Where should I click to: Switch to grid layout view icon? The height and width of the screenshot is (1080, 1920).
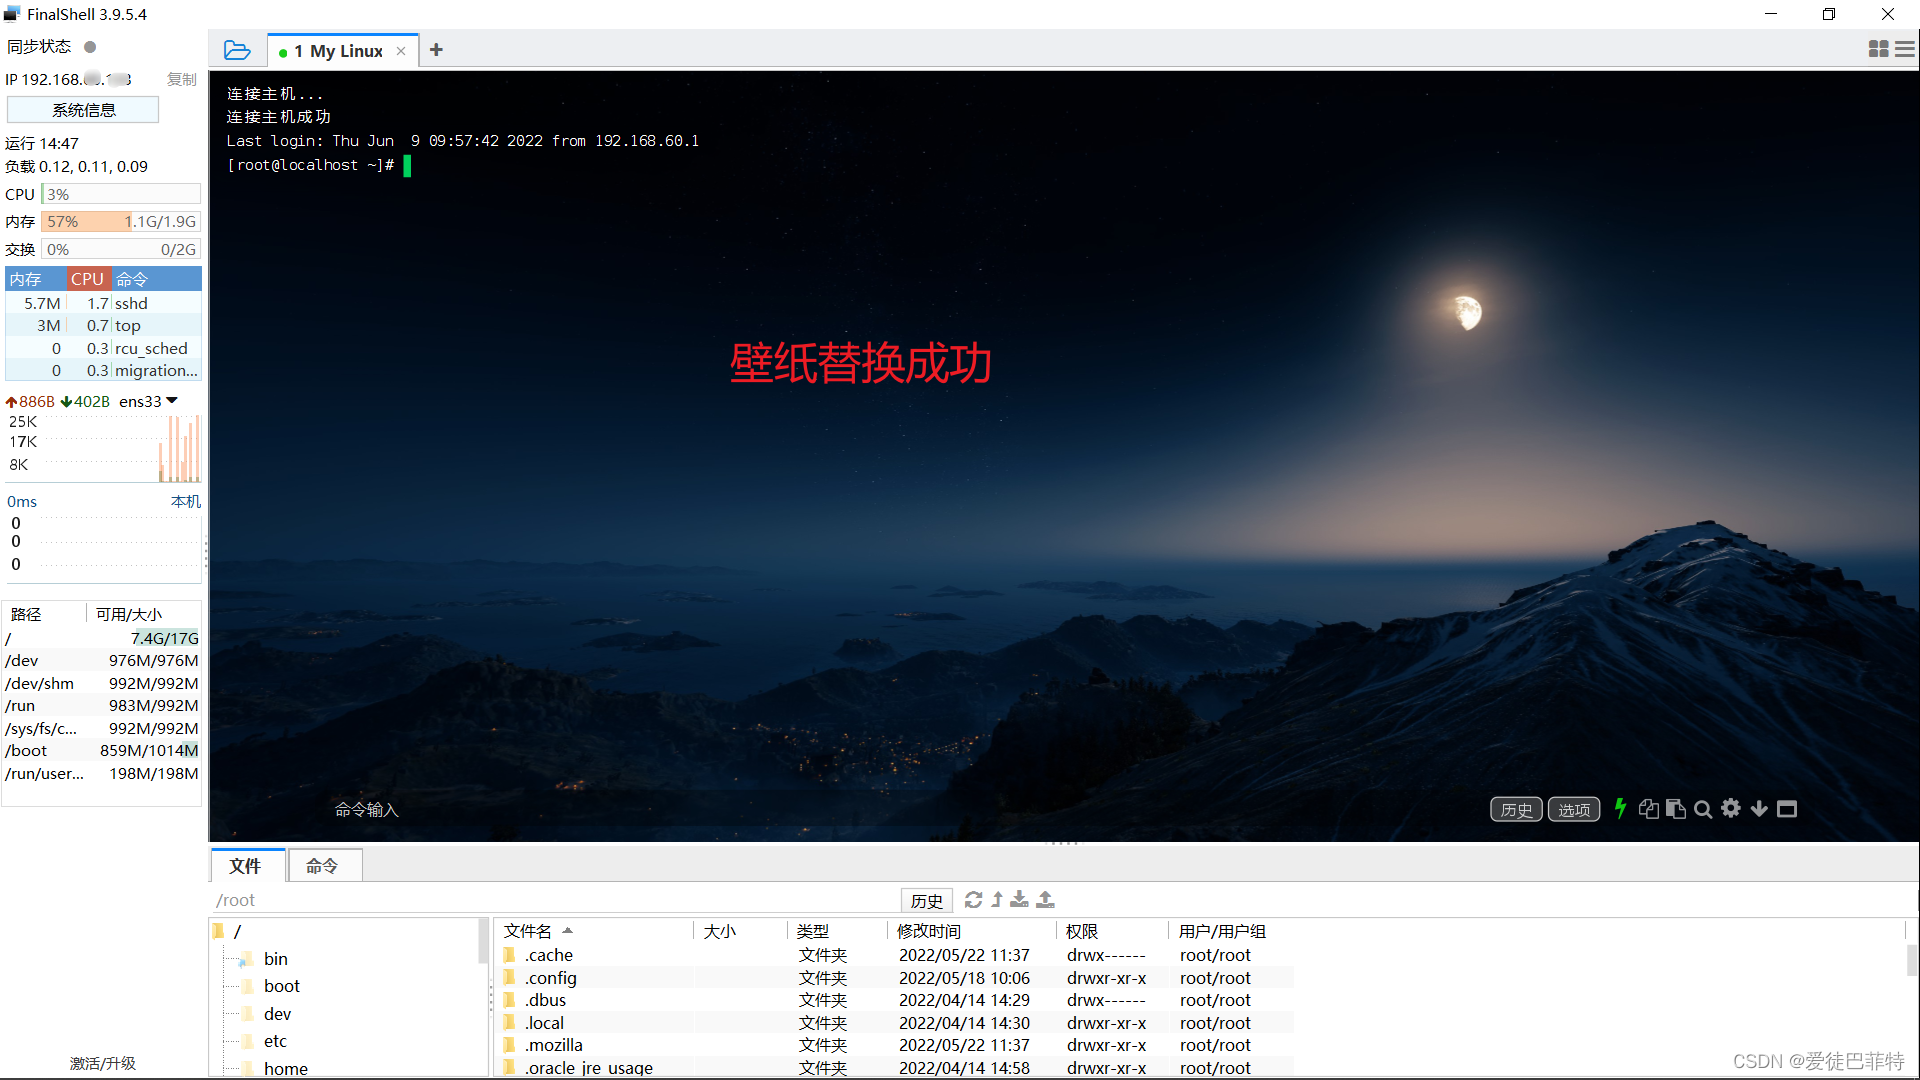click(x=1878, y=49)
